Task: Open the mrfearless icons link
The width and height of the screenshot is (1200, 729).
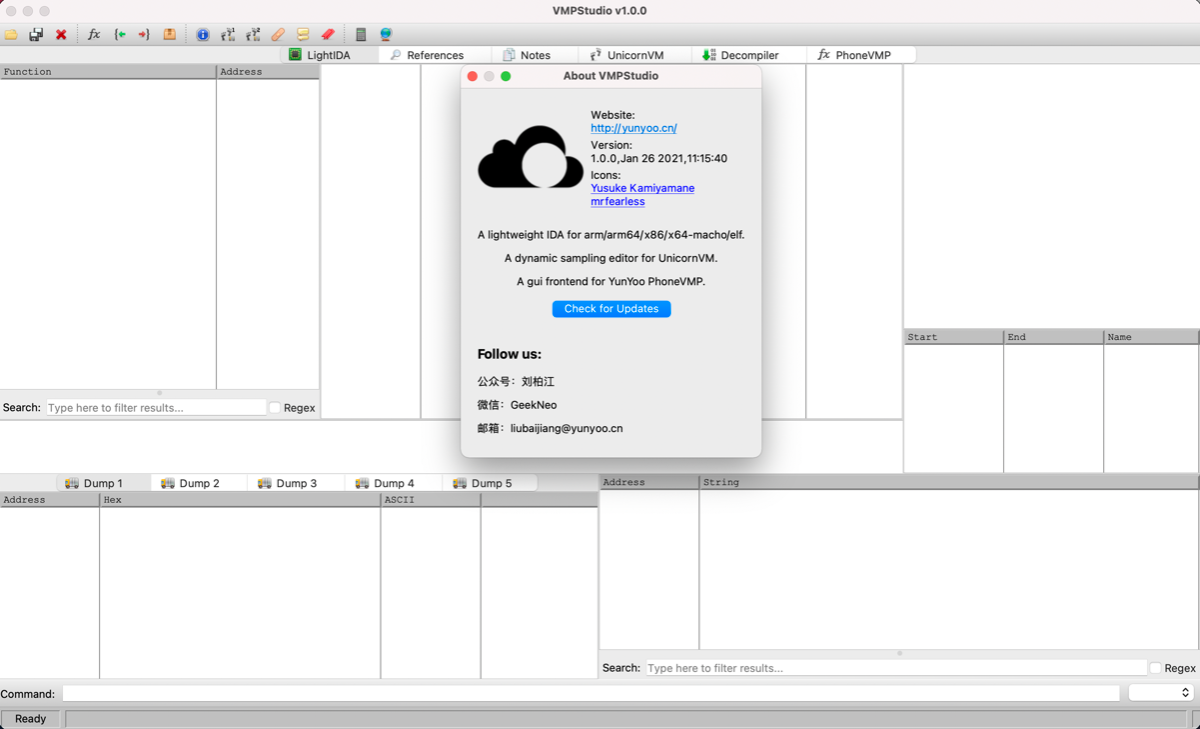Action: (618, 201)
